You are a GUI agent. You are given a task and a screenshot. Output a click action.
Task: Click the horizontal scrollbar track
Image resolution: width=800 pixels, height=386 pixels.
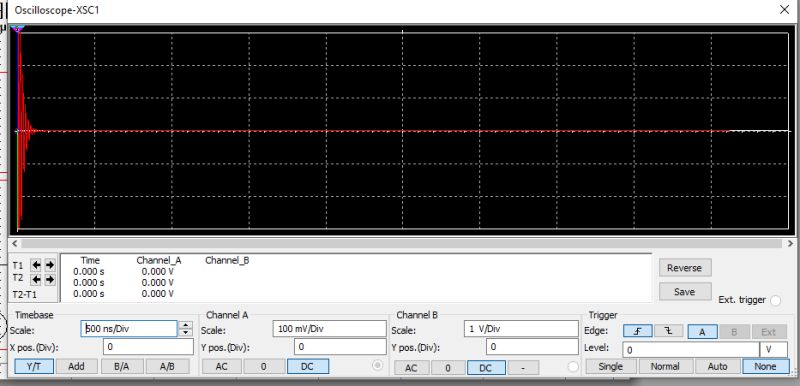tap(403, 244)
